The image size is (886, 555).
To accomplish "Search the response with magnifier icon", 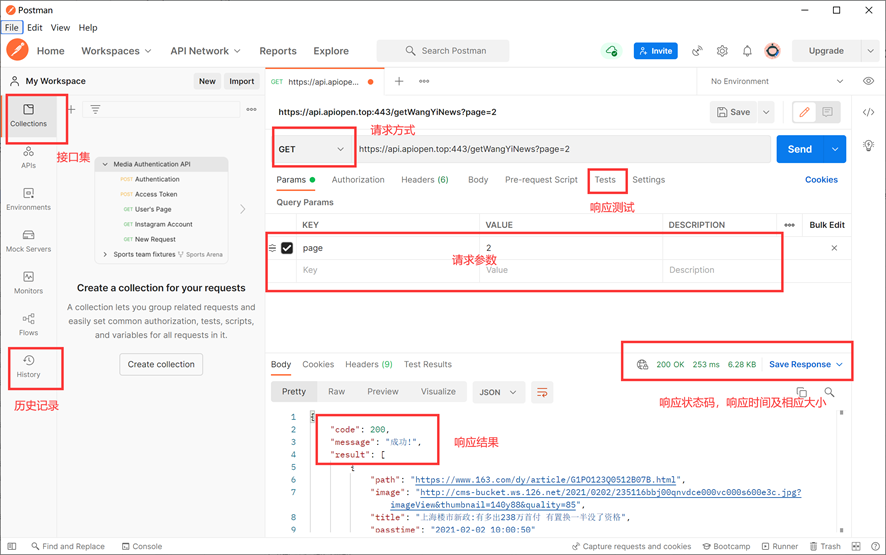I will (x=829, y=392).
